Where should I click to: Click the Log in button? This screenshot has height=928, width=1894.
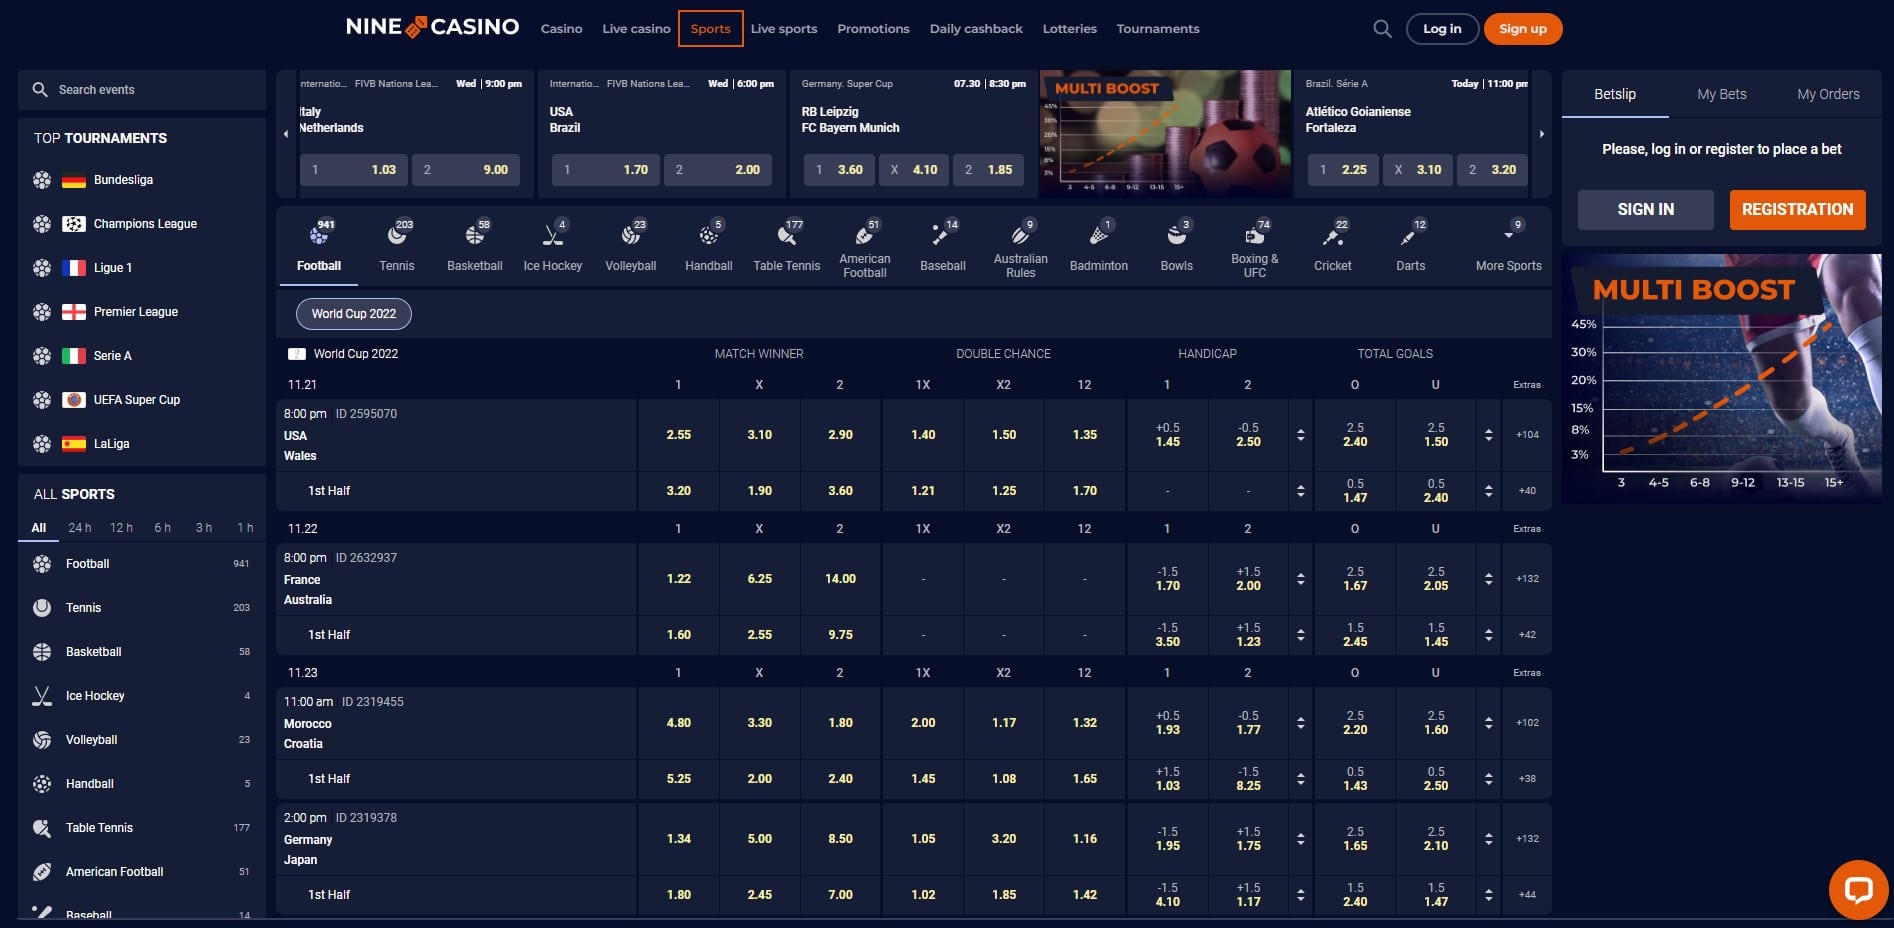pyautogui.click(x=1442, y=29)
